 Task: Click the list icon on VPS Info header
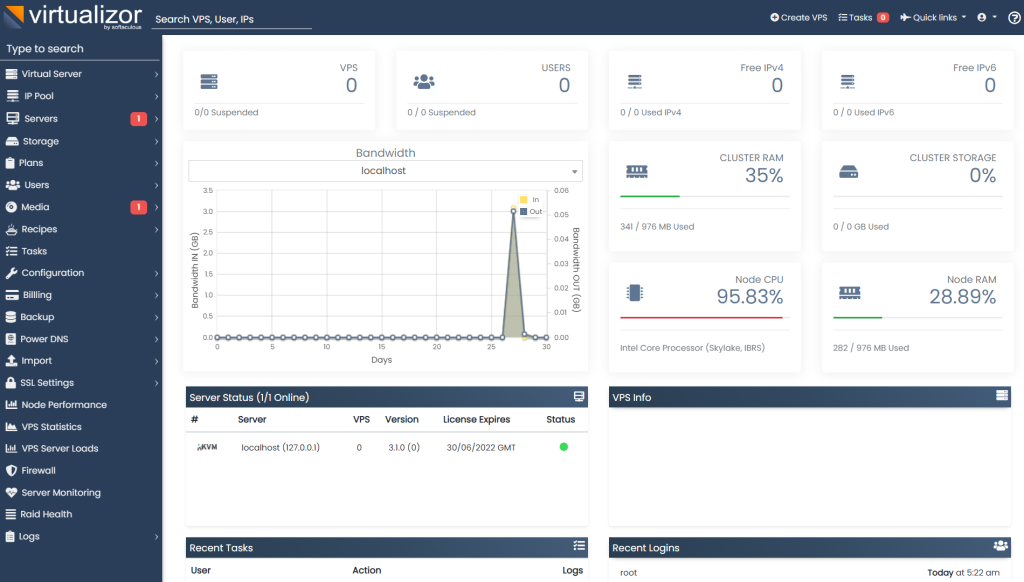pos(1001,397)
